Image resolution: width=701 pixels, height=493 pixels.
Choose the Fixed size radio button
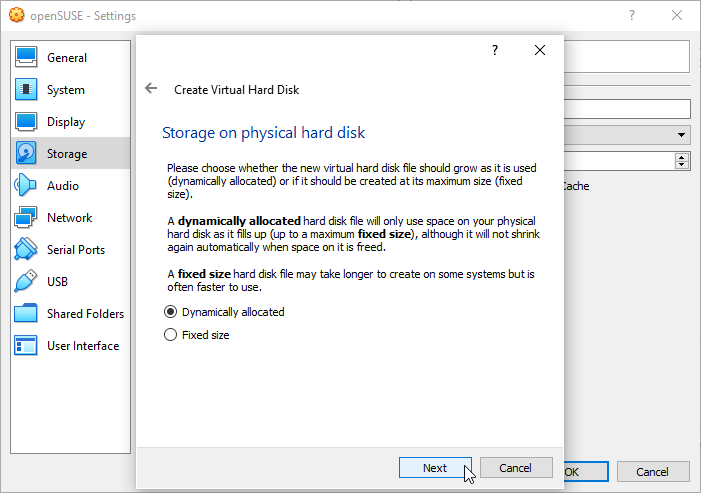(170, 335)
